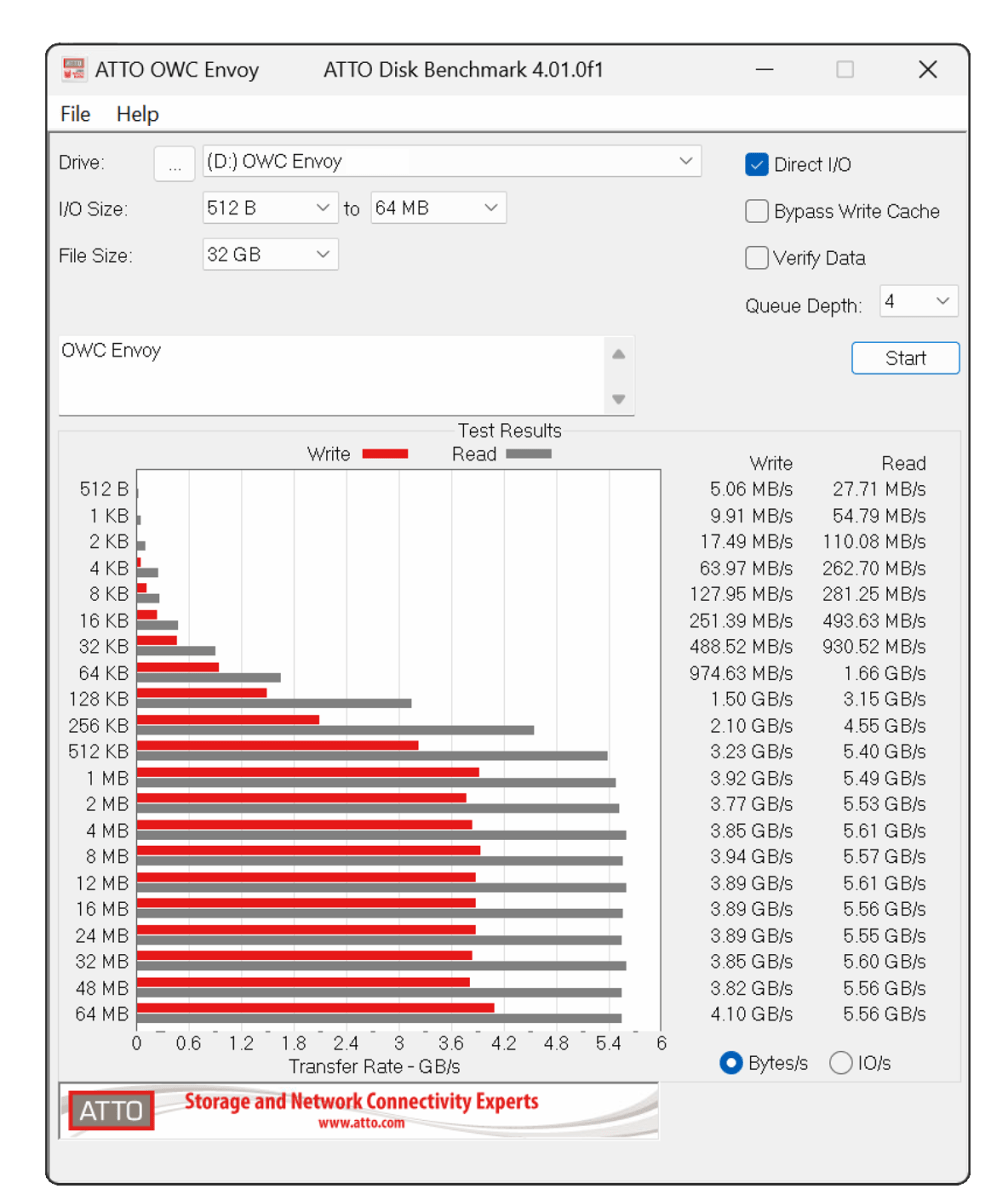This screenshot has width=991, height=1200.
Task: Uncheck the Direct I/O checkbox
Action: (x=757, y=165)
